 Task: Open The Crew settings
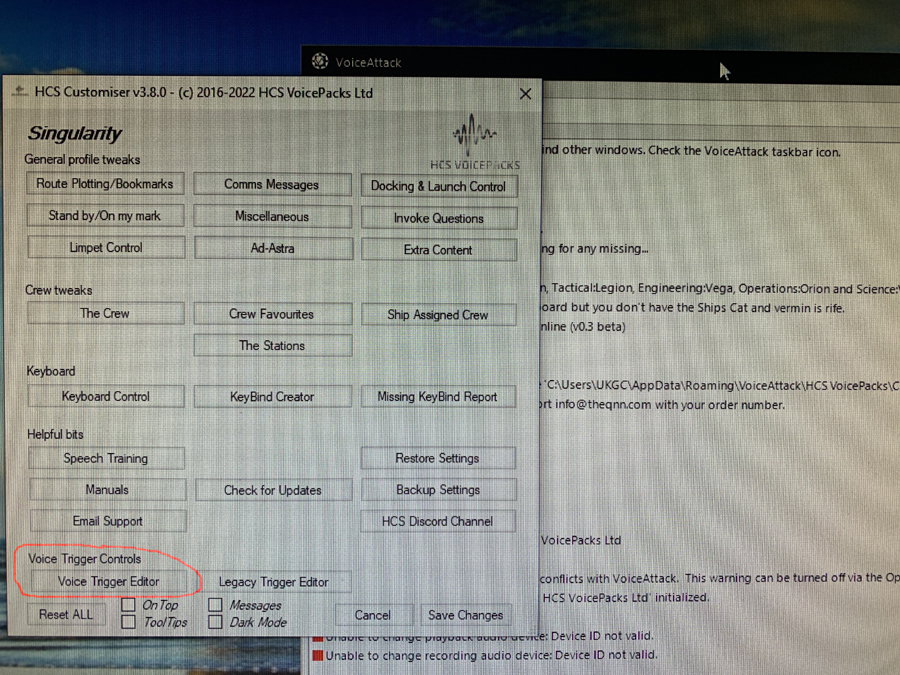pyautogui.click(x=106, y=313)
